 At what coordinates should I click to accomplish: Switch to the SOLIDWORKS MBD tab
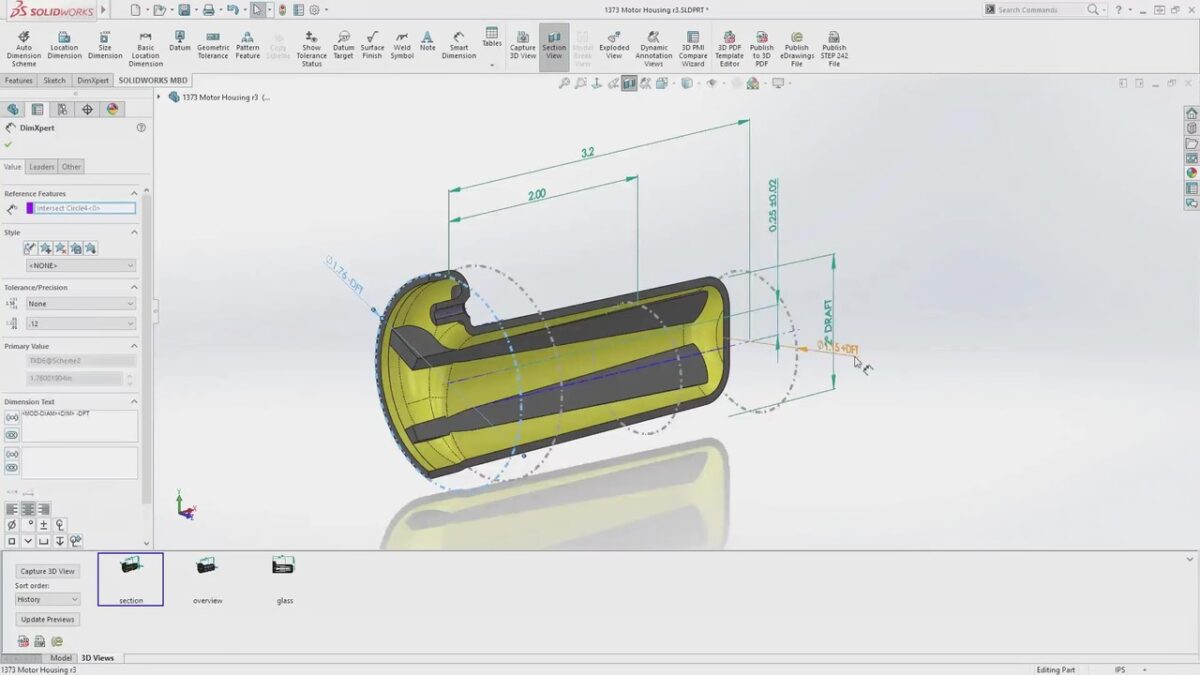[152, 81]
